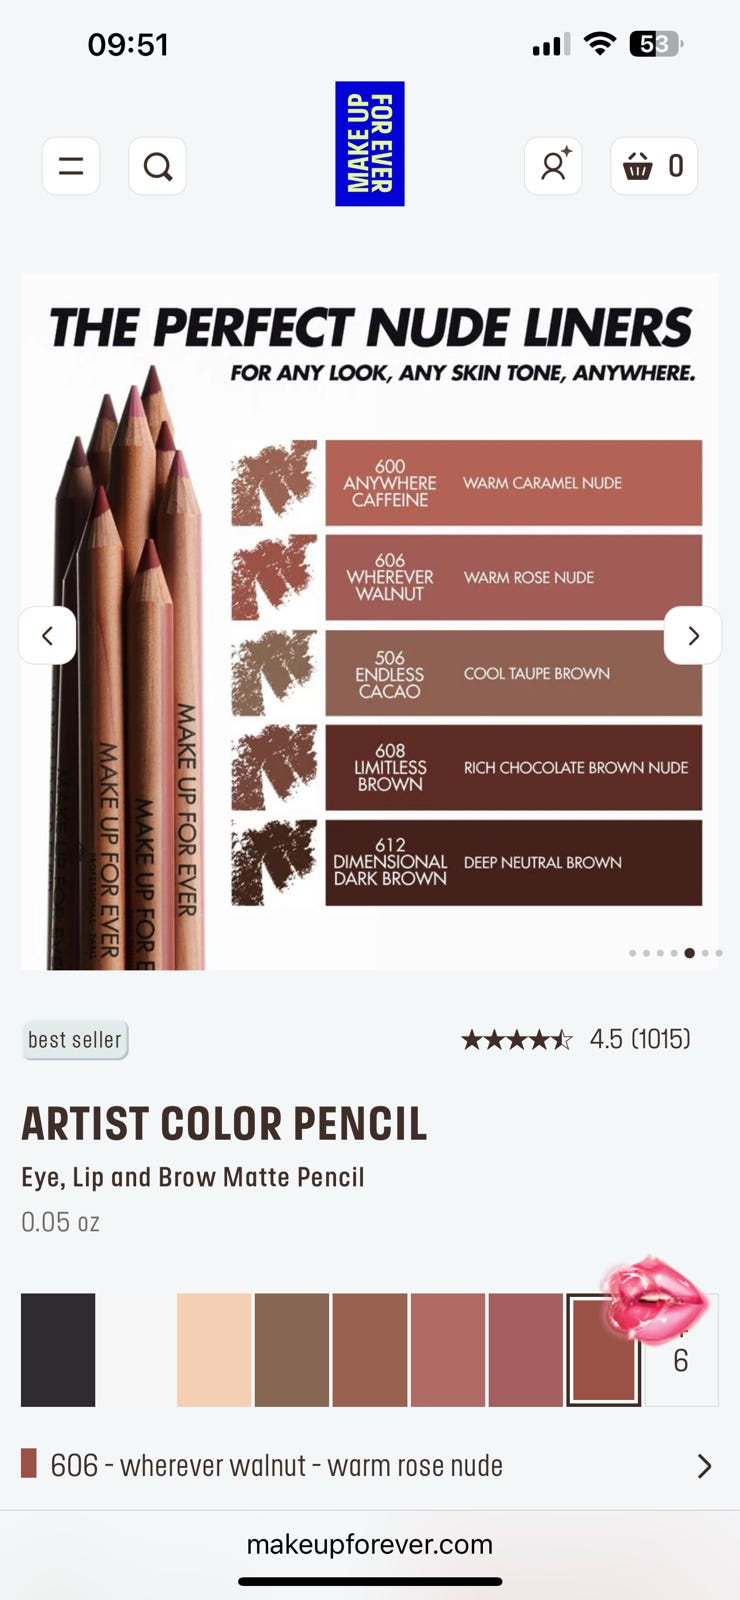Image resolution: width=740 pixels, height=1600 pixels.
Task: Select the light peach shade swatch
Action: tap(214, 1350)
